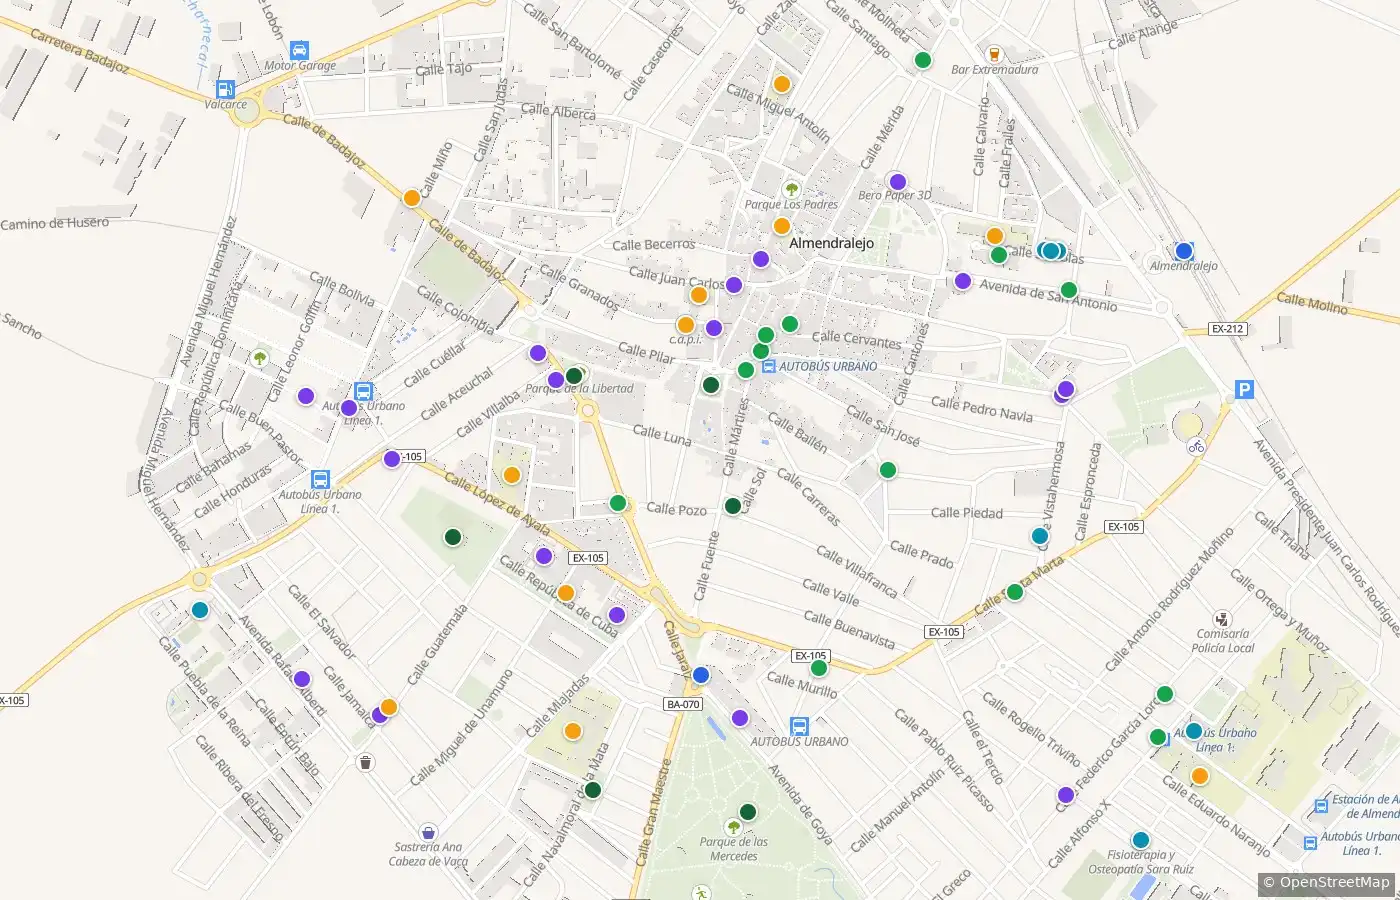Click the bicycle icon below the parking sign

pyautogui.click(x=1197, y=446)
